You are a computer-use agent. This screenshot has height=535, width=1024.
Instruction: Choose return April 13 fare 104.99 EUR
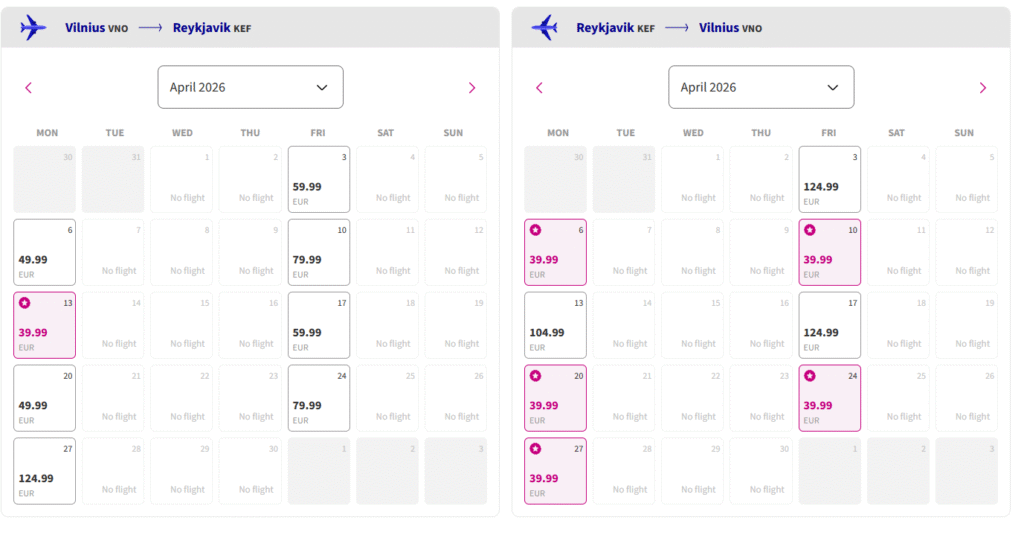pyautogui.click(x=555, y=325)
